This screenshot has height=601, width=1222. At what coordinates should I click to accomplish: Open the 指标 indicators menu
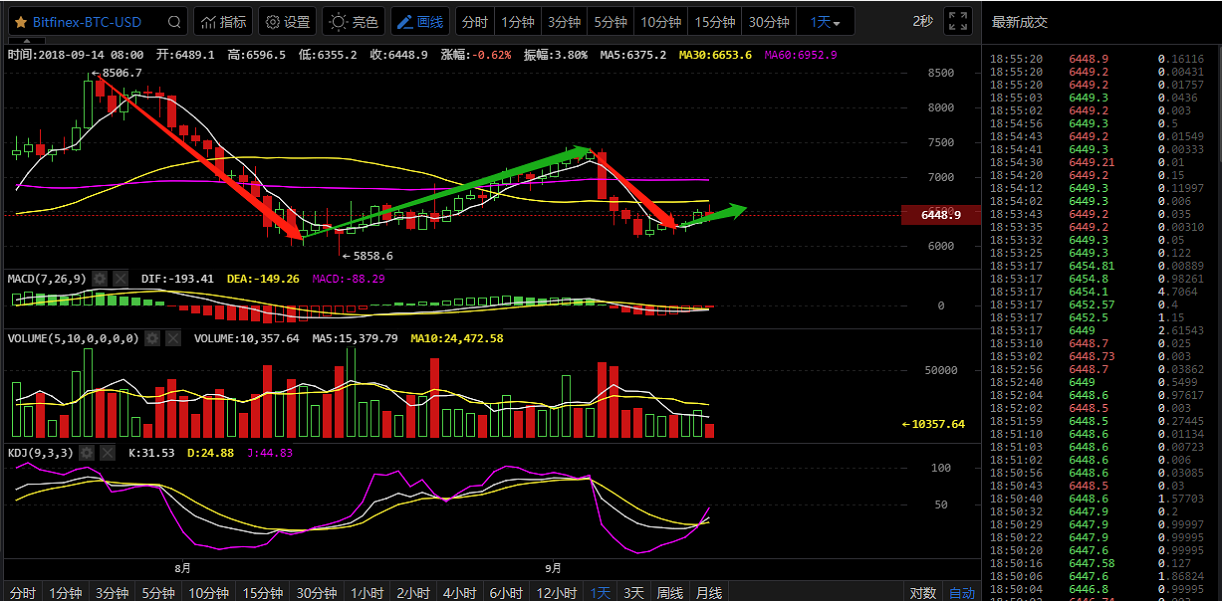click(223, 22)
